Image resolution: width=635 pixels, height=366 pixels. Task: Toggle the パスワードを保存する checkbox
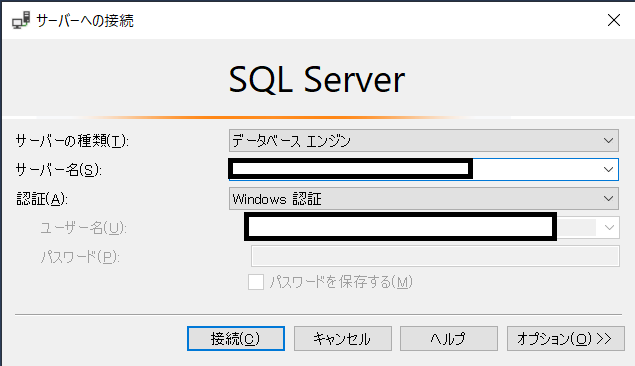click(256, 282)
